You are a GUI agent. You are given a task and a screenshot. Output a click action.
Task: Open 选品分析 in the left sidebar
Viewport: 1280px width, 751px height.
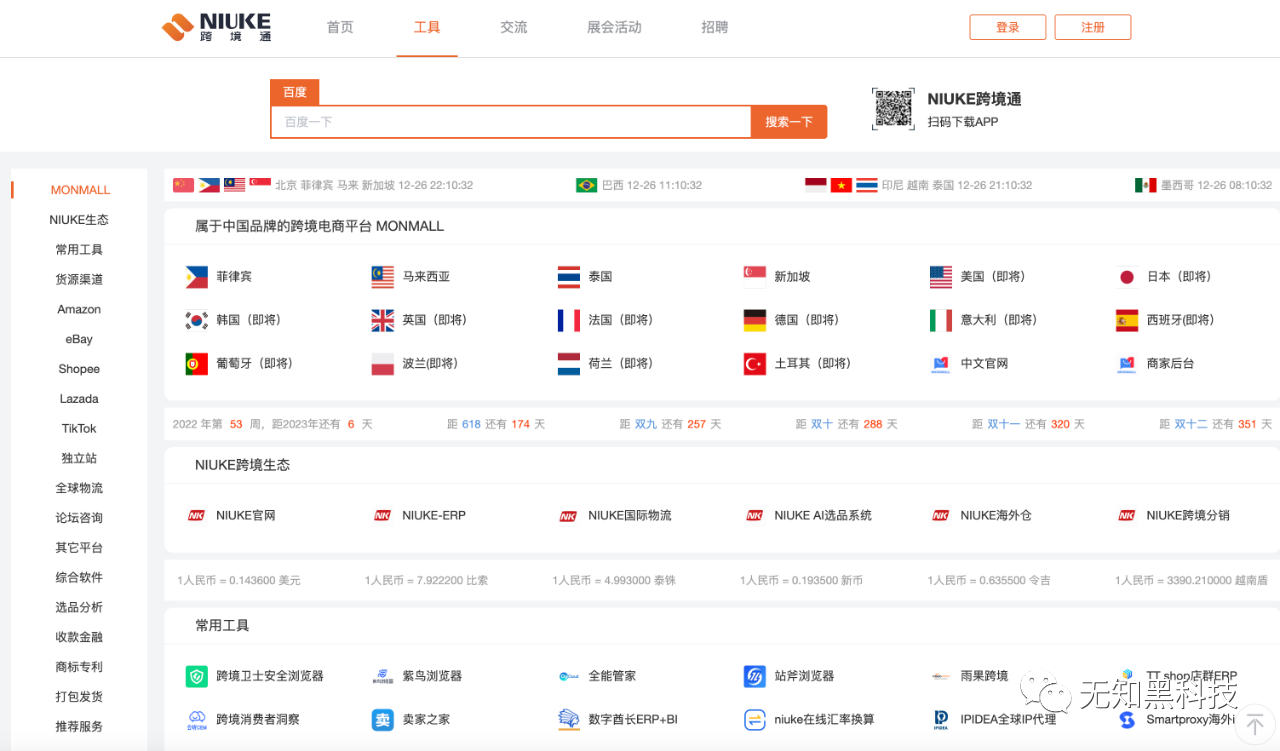(x=79, y=607)
